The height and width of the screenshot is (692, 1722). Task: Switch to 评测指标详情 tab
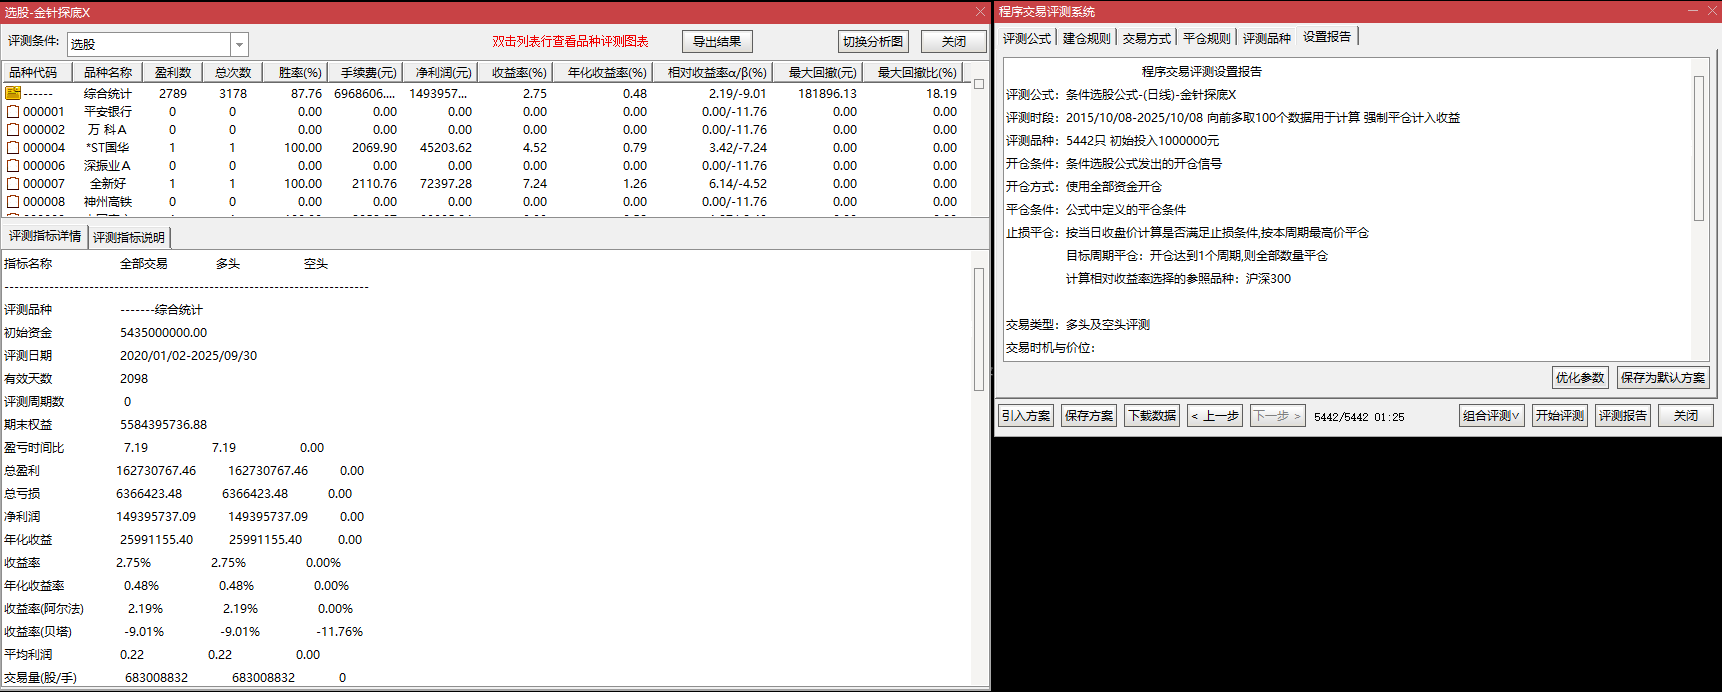pos(45,237)
